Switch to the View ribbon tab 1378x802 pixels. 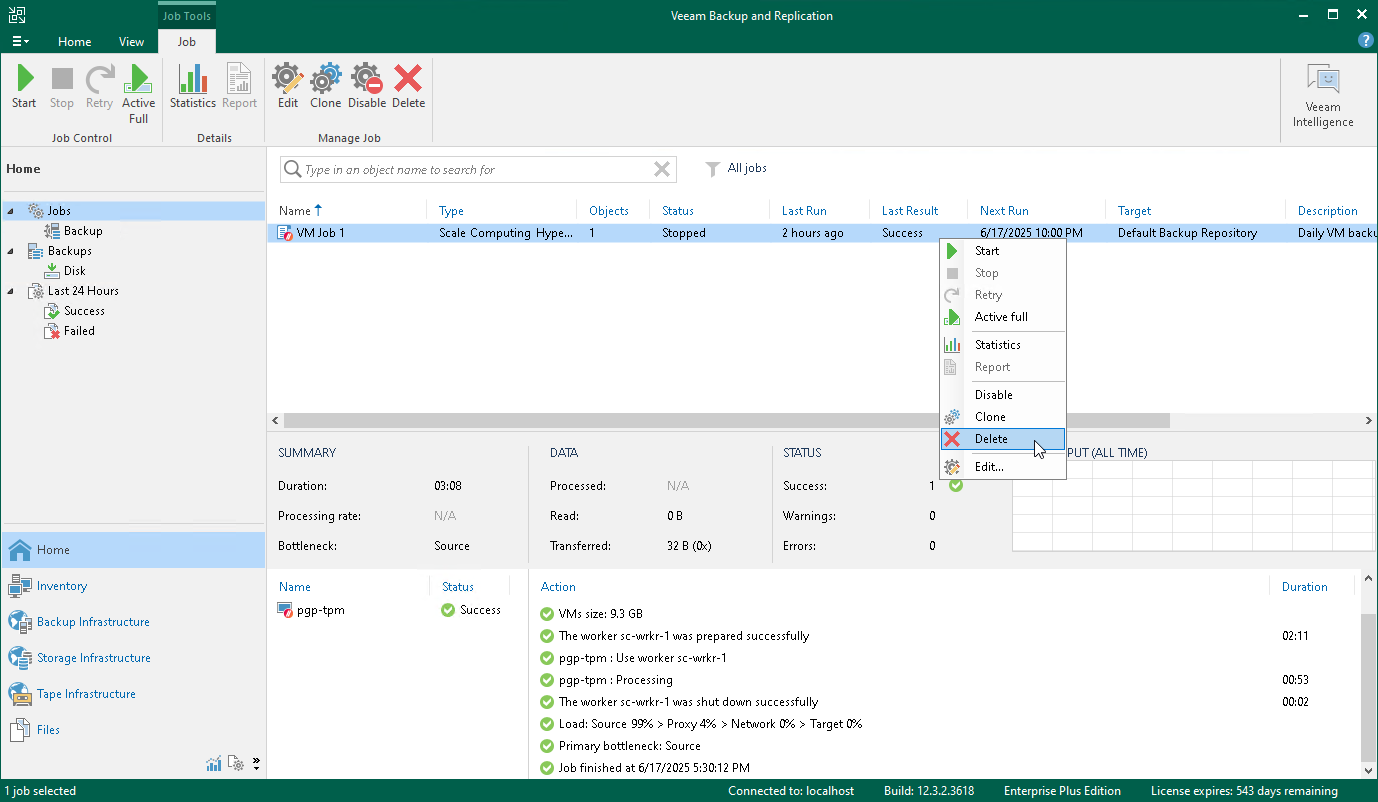tap(131, 42)
